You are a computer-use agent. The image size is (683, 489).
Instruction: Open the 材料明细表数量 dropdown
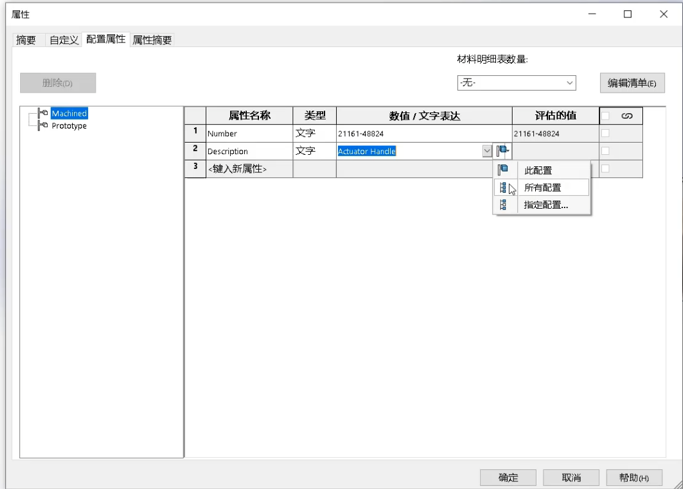(x=516, y=83)
